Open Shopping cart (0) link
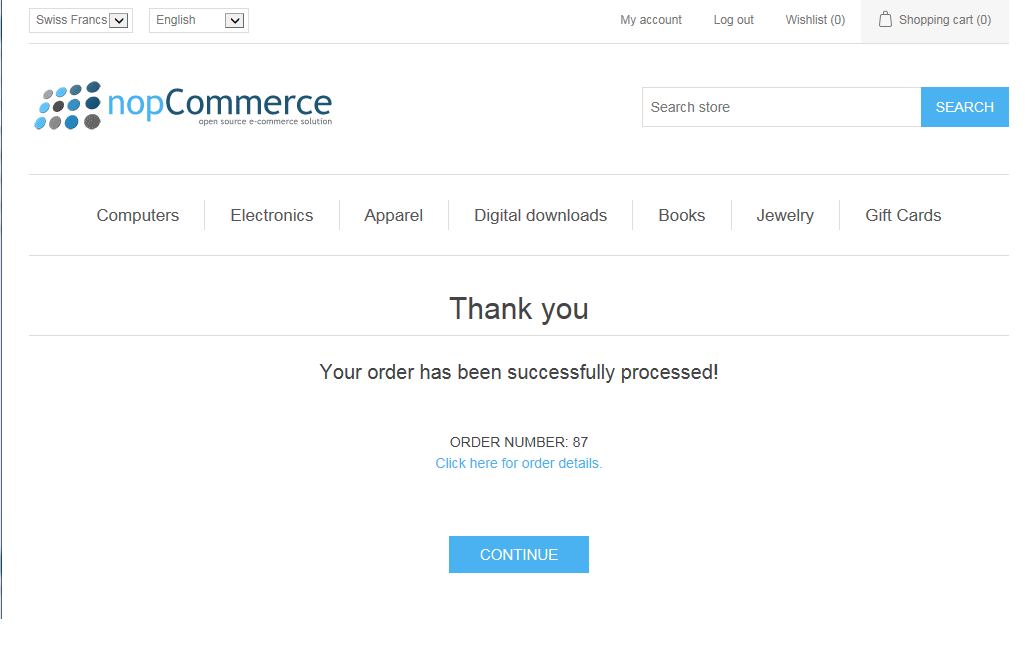1033x656 pixels. [x=944, y=20]
